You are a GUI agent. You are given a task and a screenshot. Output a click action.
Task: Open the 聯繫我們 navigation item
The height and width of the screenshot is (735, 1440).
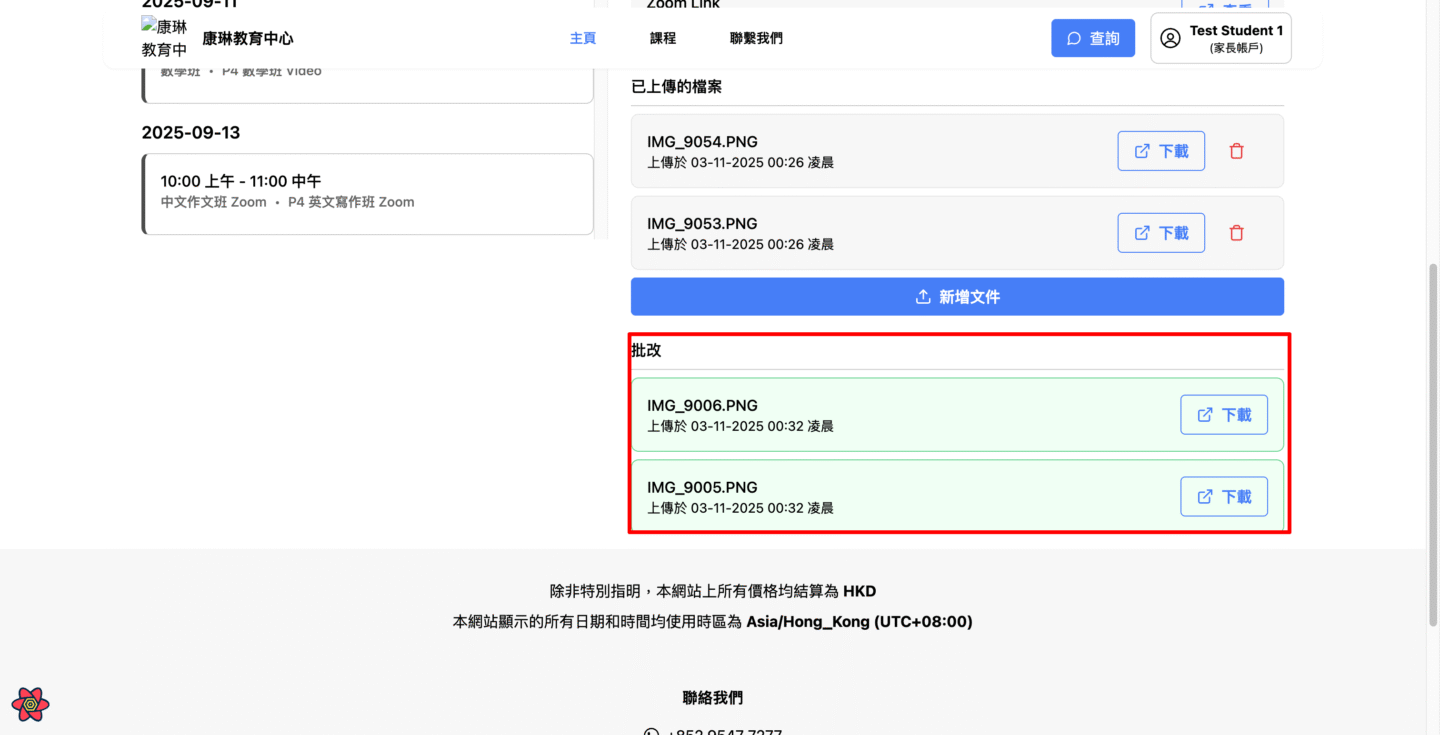(x=756, y=38)
